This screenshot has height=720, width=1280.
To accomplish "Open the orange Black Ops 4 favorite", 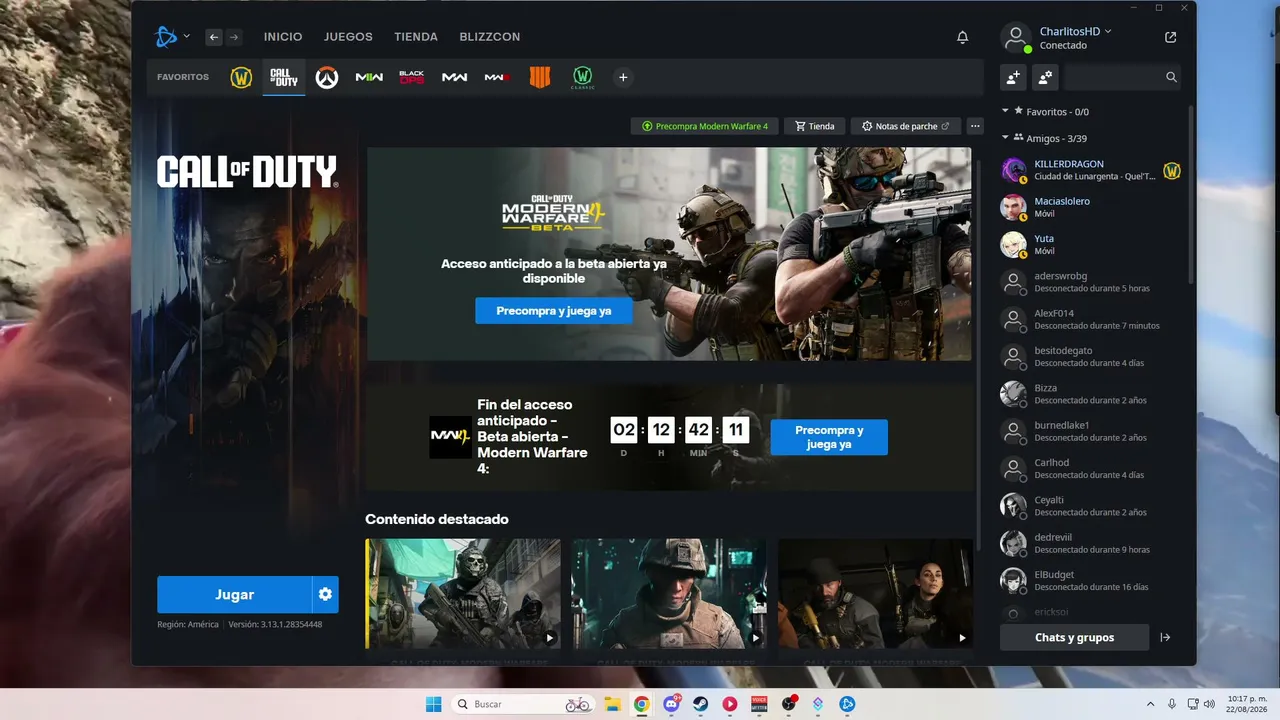I will [540, 77].
